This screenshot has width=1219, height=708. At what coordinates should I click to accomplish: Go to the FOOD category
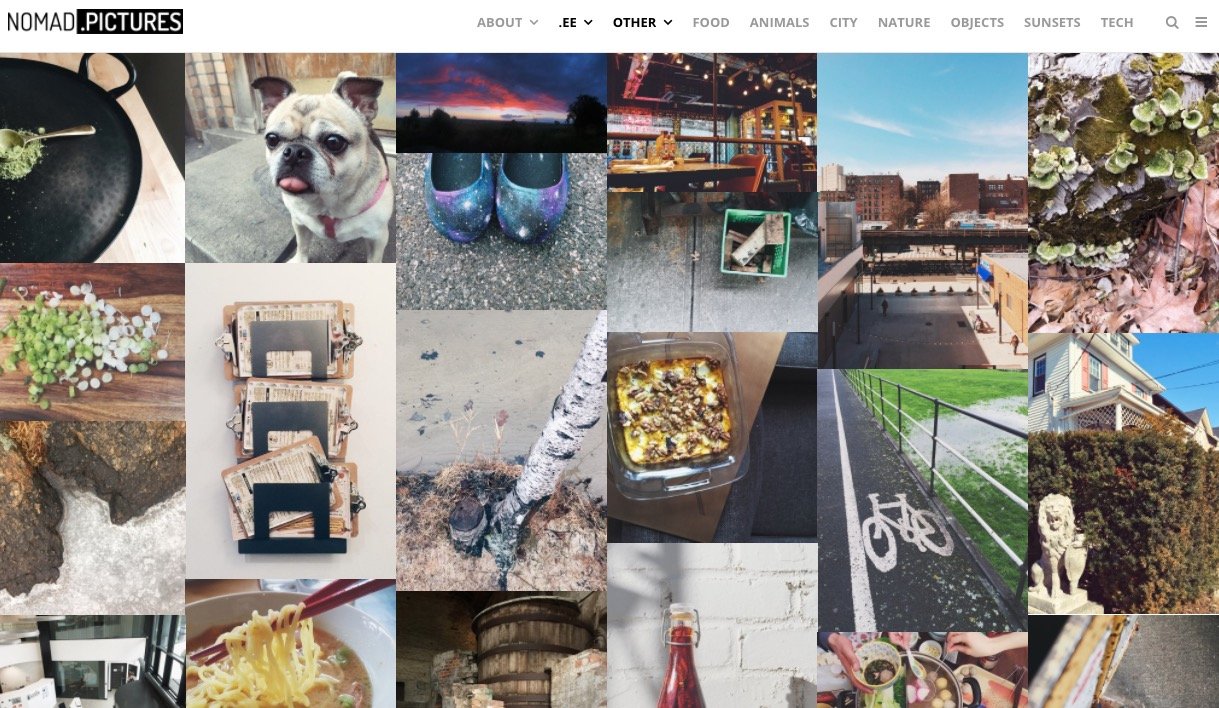coord(711,22)
